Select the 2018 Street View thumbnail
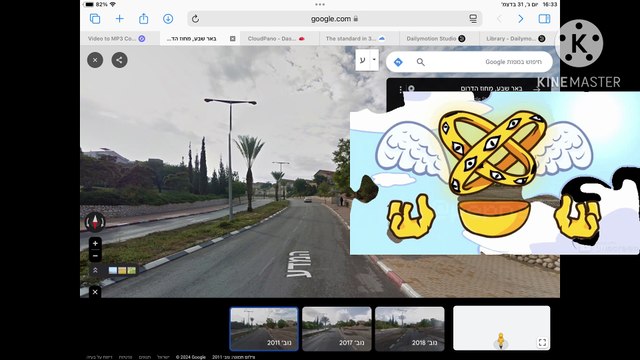 (x=409, y=329)
